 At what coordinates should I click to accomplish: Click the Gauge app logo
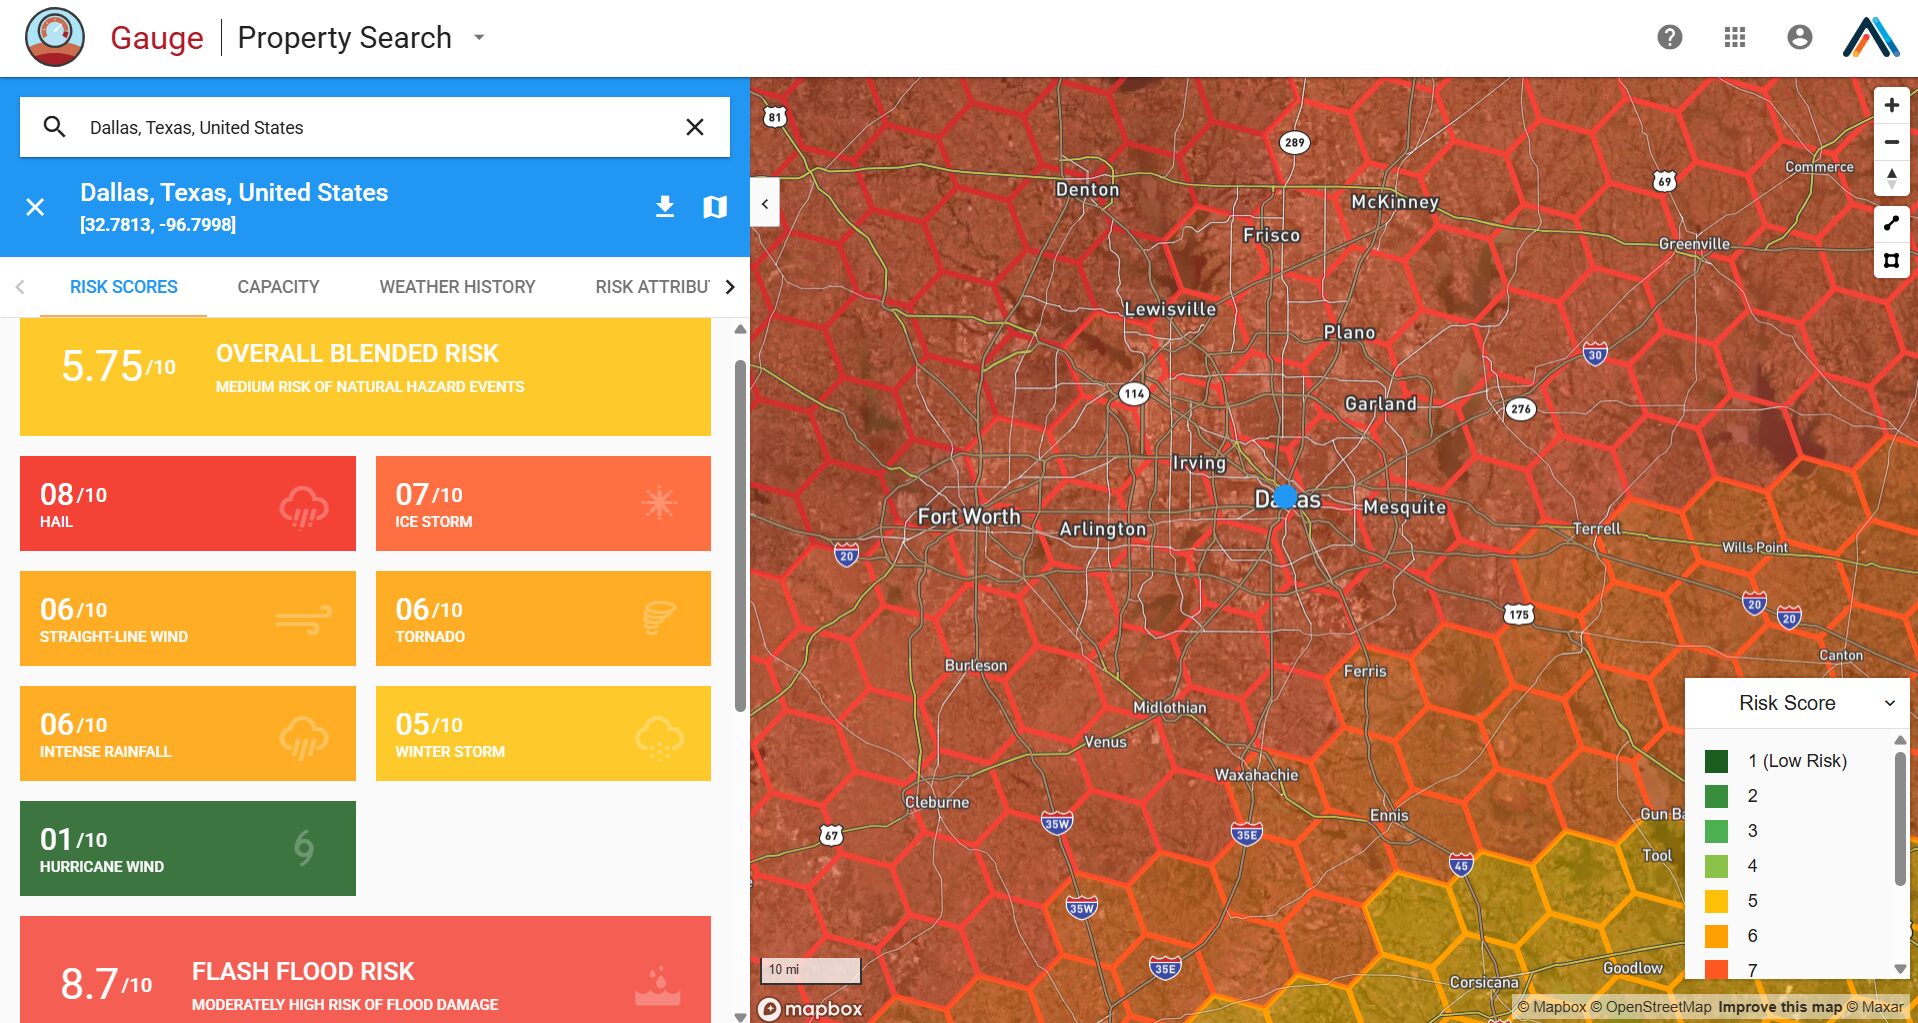tap(55, 37)
